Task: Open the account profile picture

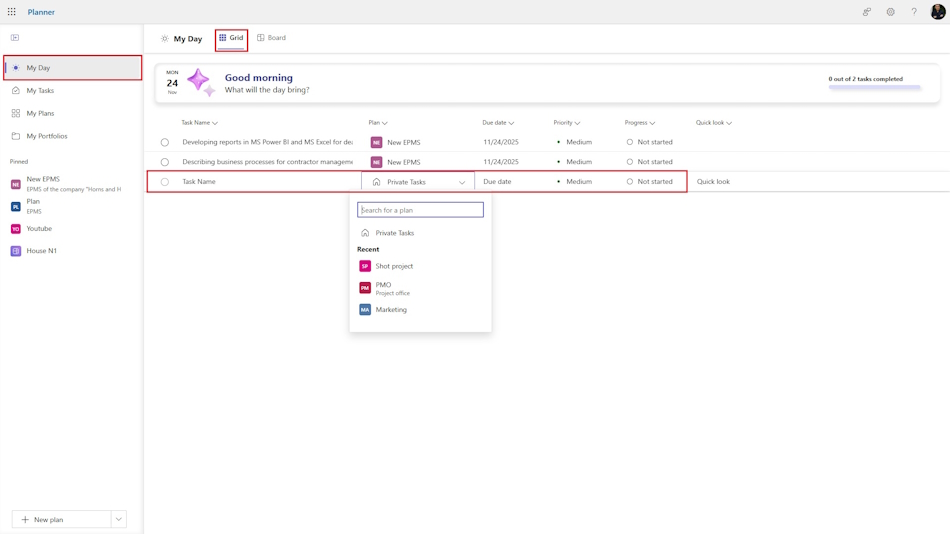Action: (x=937, y=12)
